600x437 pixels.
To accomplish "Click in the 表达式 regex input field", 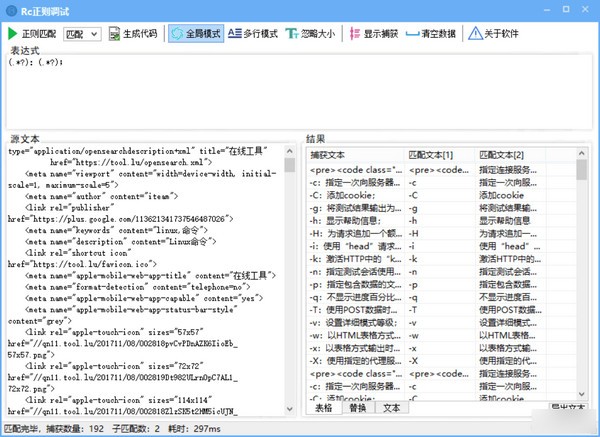I will (x=300, y=90).
